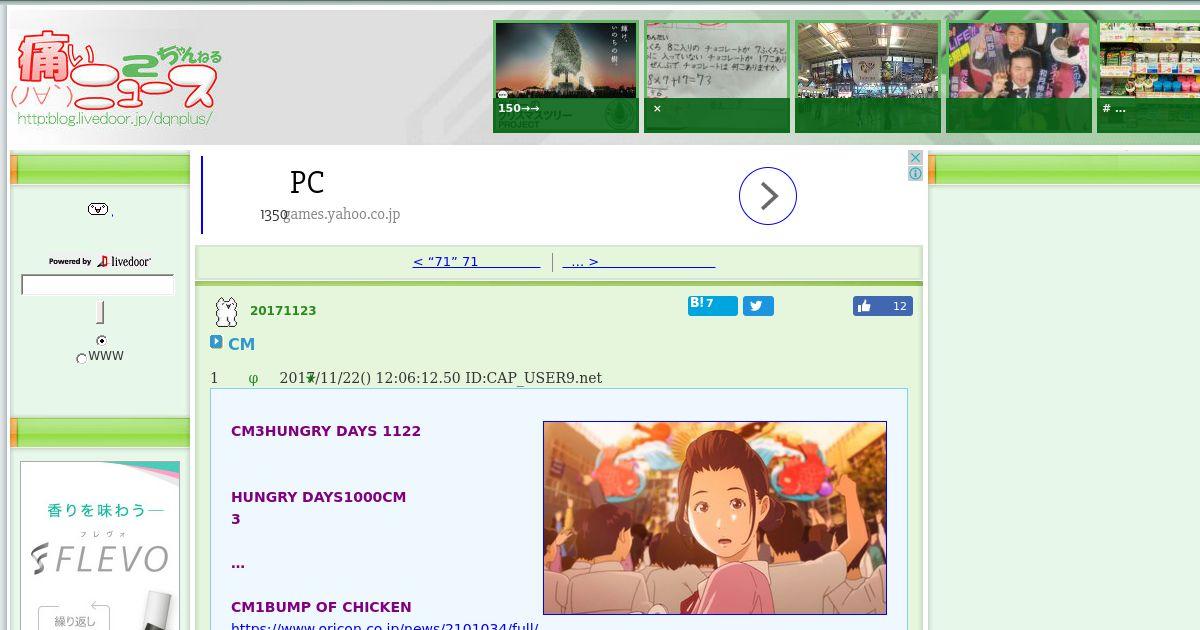
Task: Click the "HUNGRY DAYS1000CM" text line
Action: (318, 497)
